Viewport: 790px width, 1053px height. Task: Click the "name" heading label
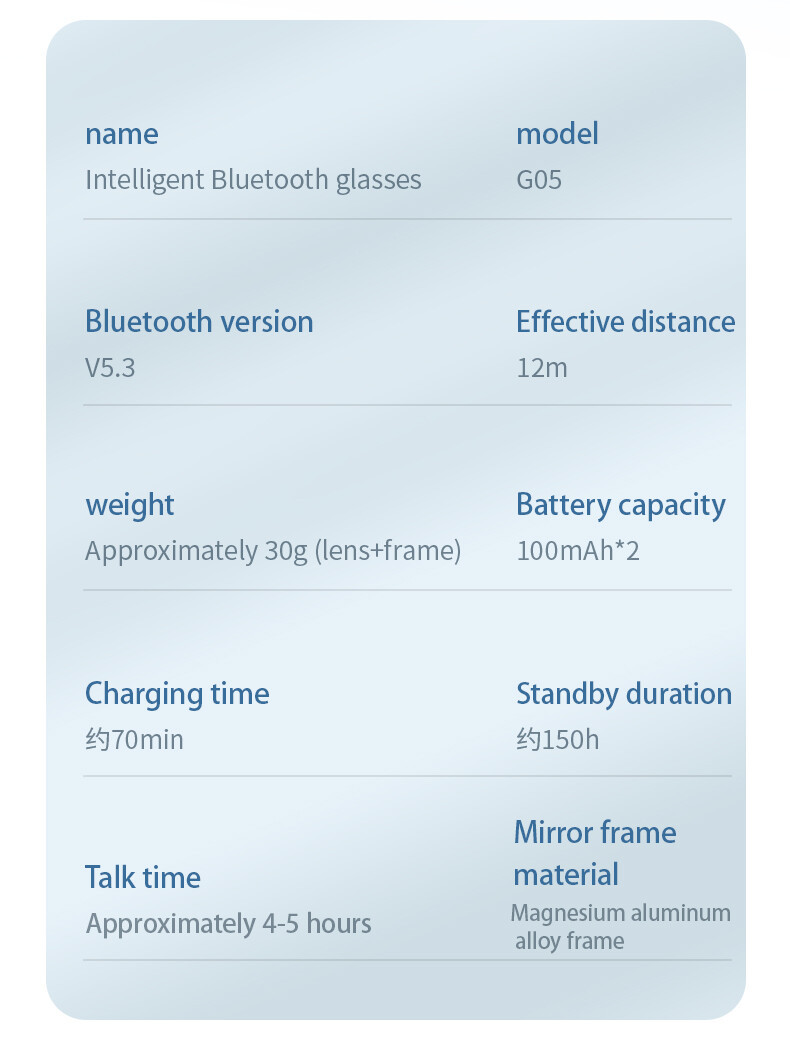coord(121,134)
